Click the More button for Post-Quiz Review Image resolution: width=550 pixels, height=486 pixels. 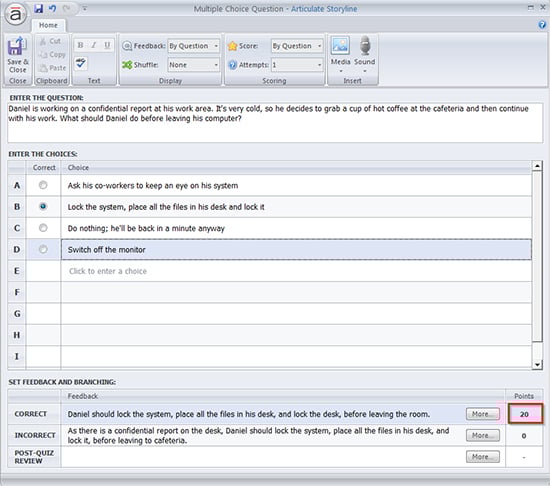click(x=483, y=457)
